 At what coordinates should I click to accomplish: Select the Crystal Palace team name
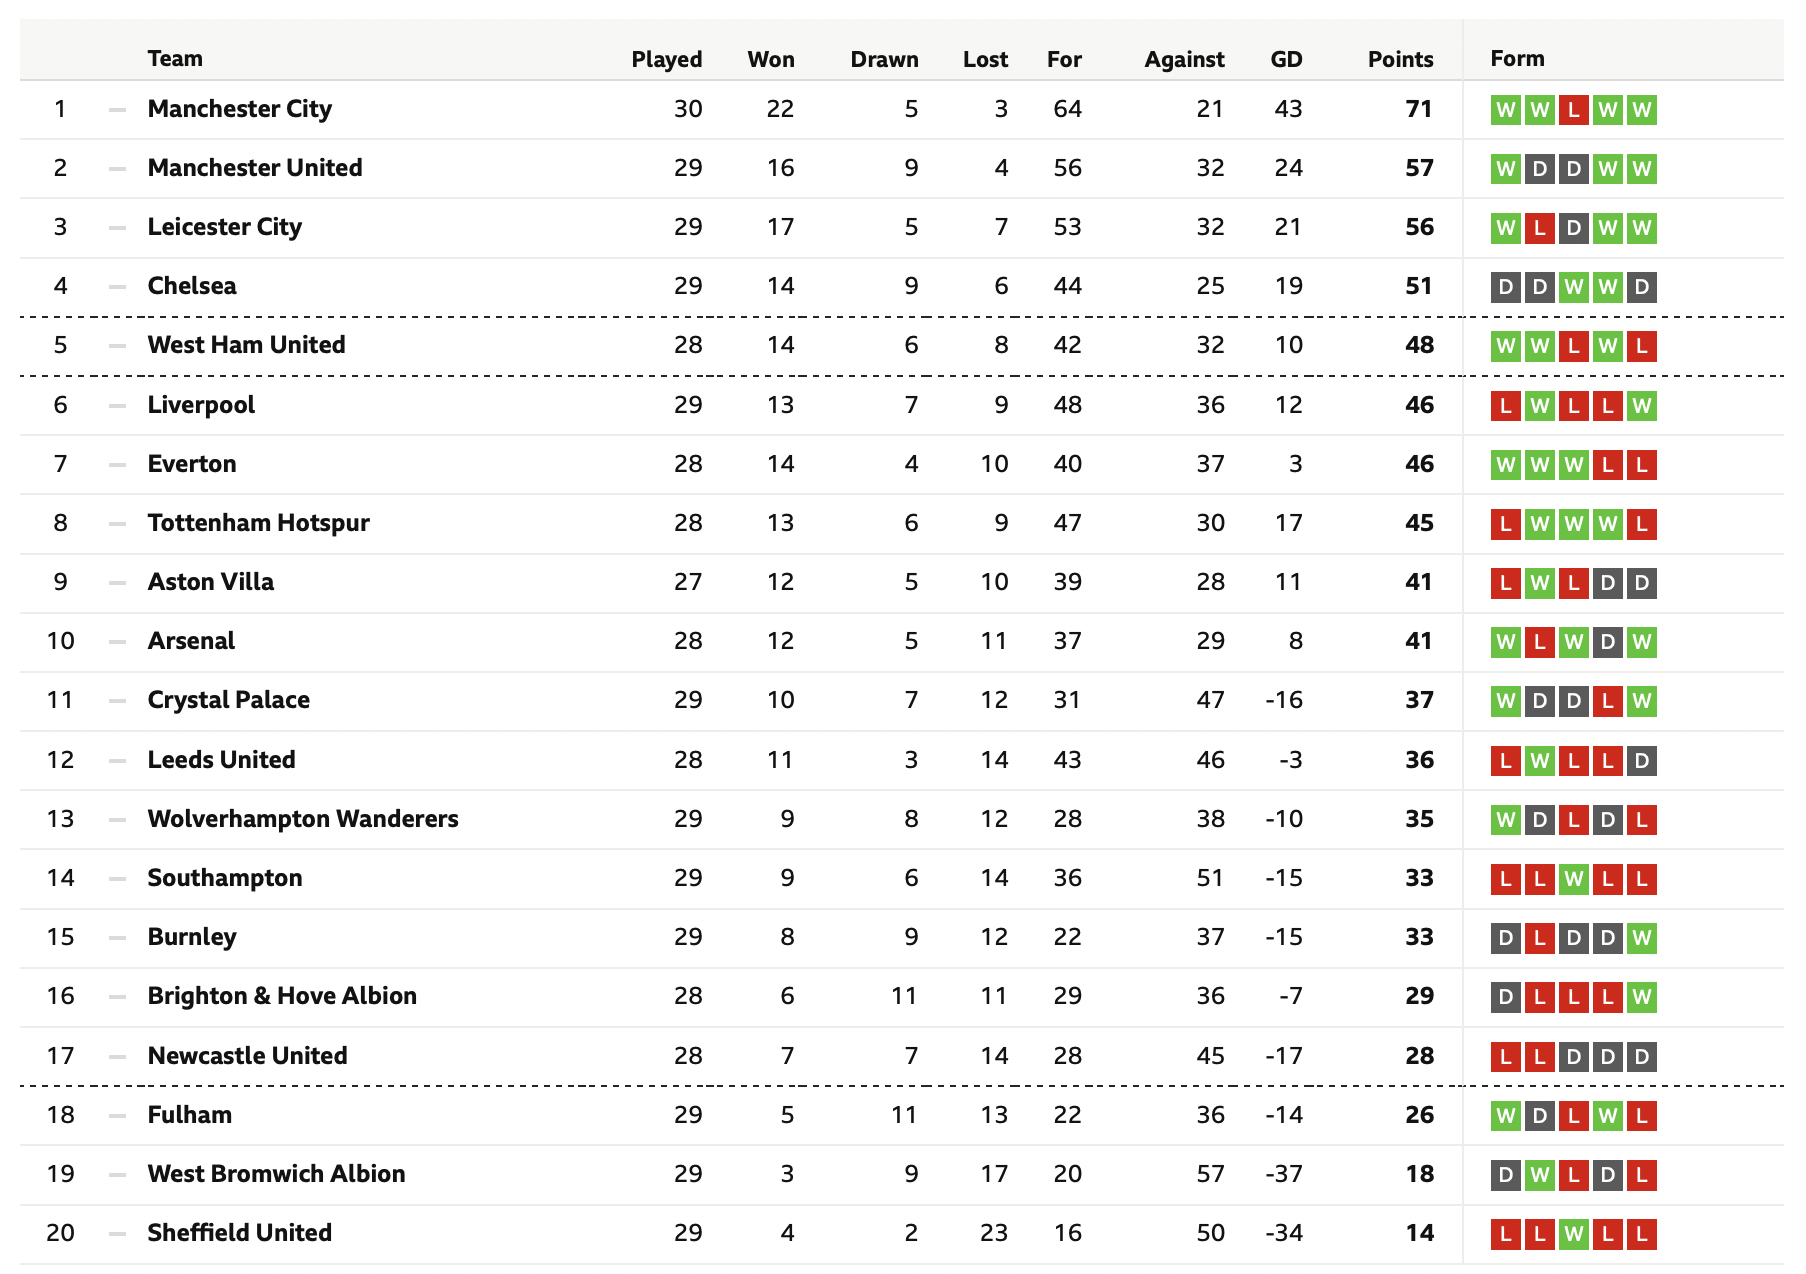tap(228, 700)
